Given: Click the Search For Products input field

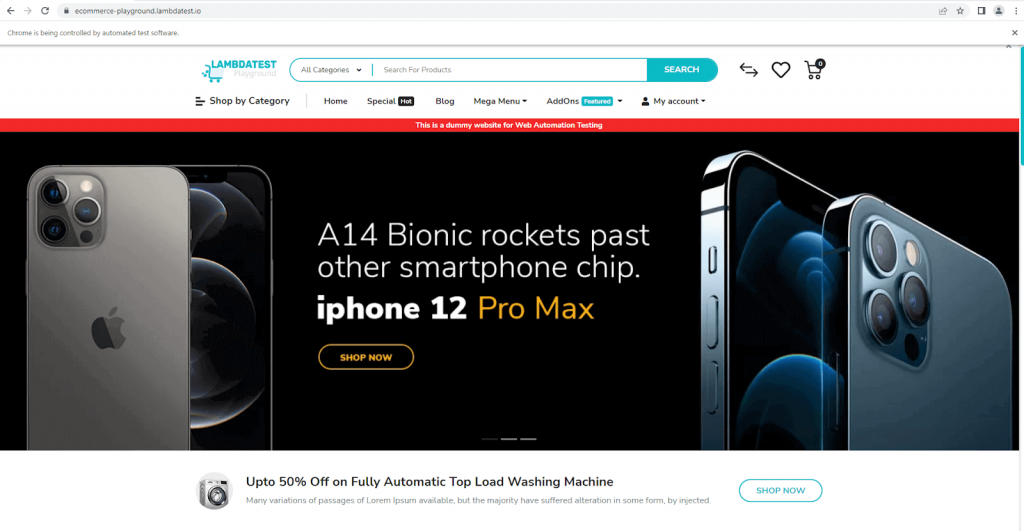Looking at the screenshot, I should pyautogui.click(x=510, y=70).
